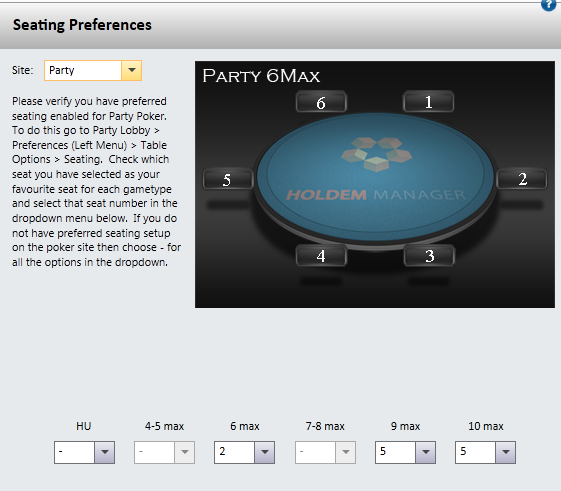The width and height of the screenshot is (561, 491).
Task: Expand the 9 max seat dropdown arrow
Action: [425, 452]
